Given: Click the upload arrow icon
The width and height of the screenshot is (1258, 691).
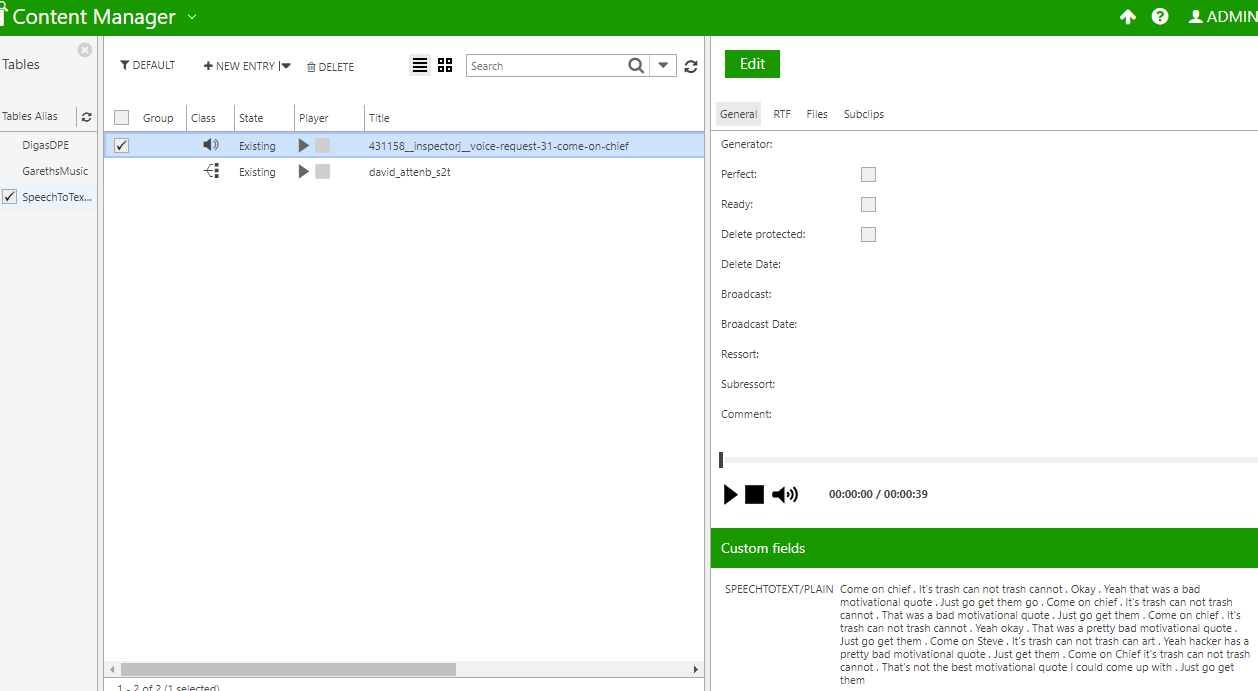Looking at the screenshot, I should [1127, 17].
